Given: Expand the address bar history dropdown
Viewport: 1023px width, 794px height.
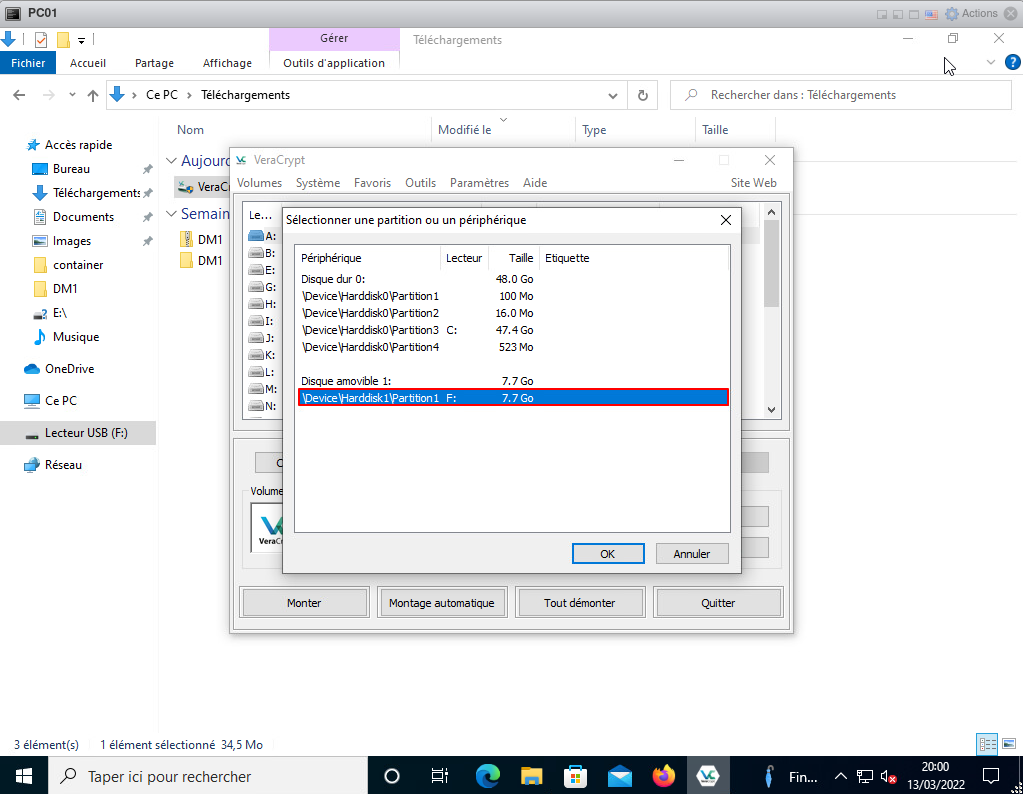Looking at the screenshot, I should coord(614,95).
